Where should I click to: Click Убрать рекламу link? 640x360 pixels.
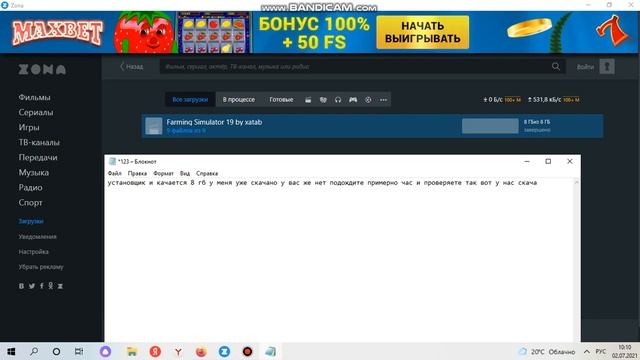(x=41, y=267)
